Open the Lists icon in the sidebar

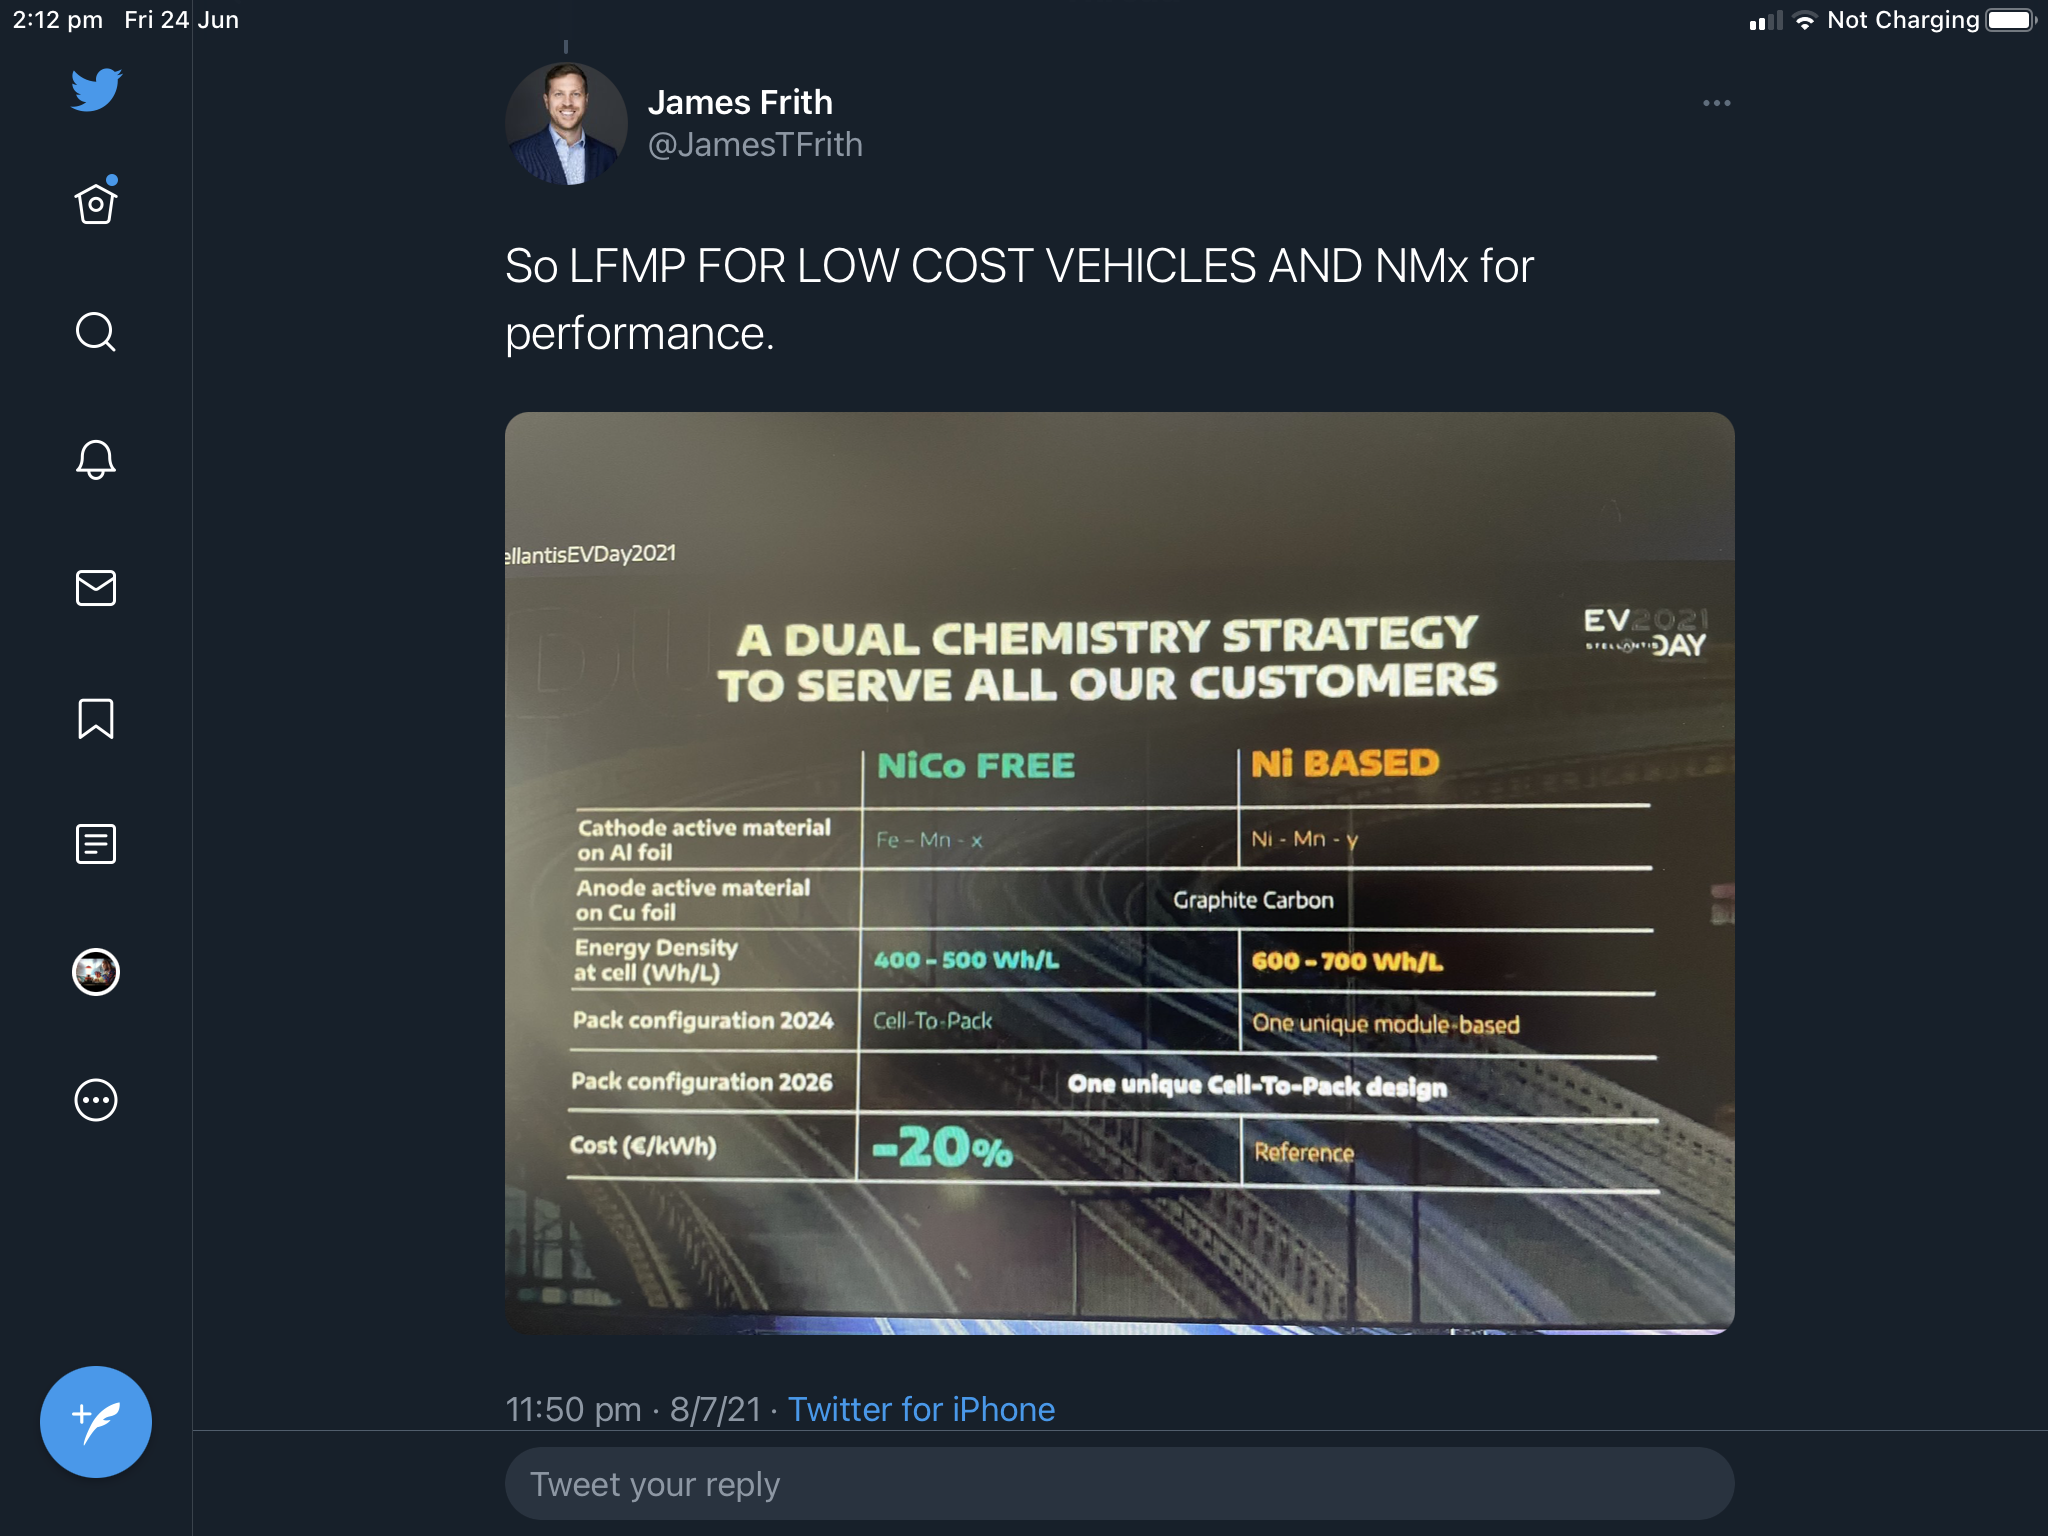pyautogui.click(x=96, y=844)
